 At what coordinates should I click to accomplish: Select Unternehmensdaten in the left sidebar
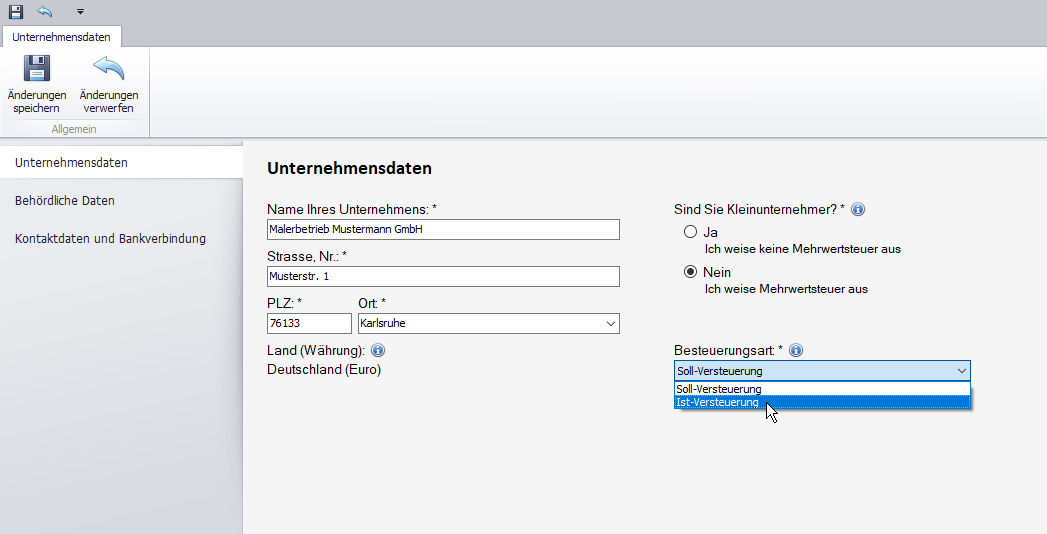click(x=71, y=162)
